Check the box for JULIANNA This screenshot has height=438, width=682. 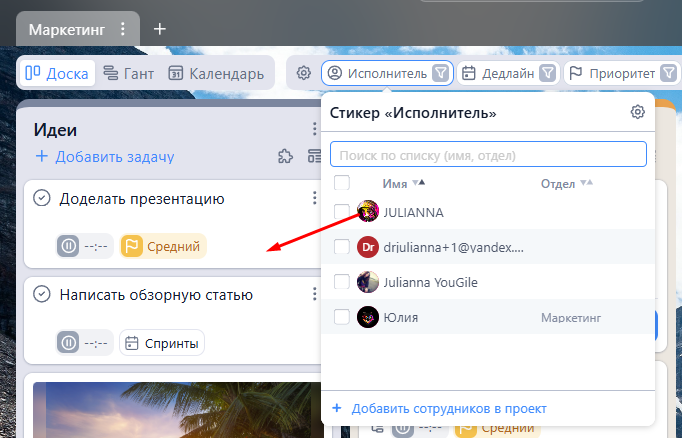(x=342, y=212)
